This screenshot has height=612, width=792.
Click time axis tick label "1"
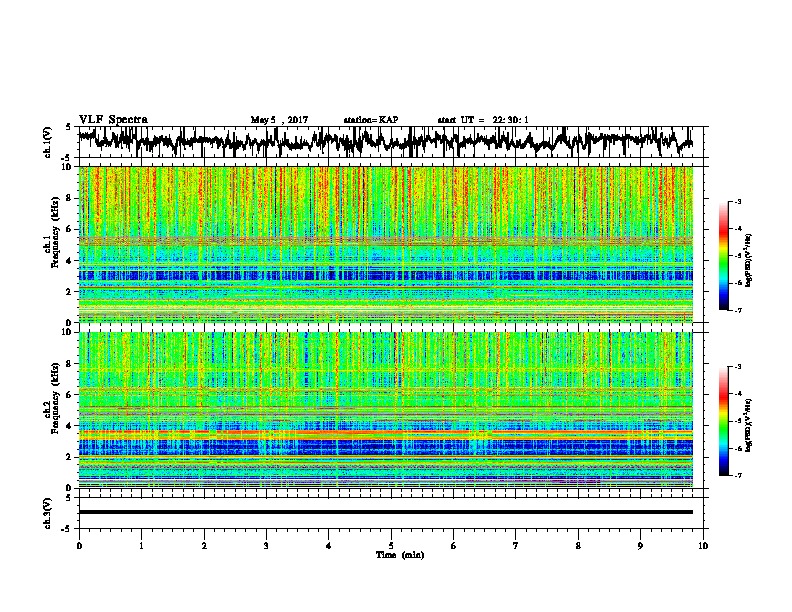(x=141, y=546)
